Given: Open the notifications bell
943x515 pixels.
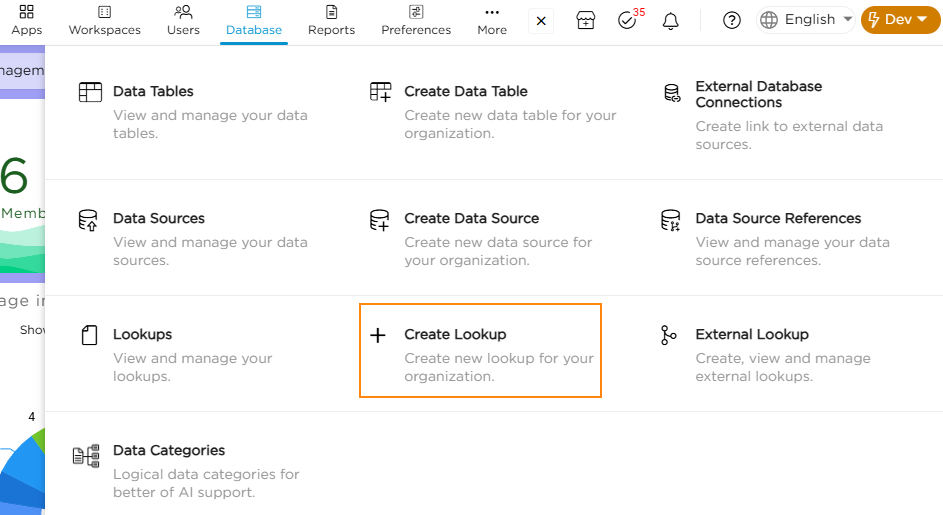Looking at the screenshot, I should pos(670,20).
